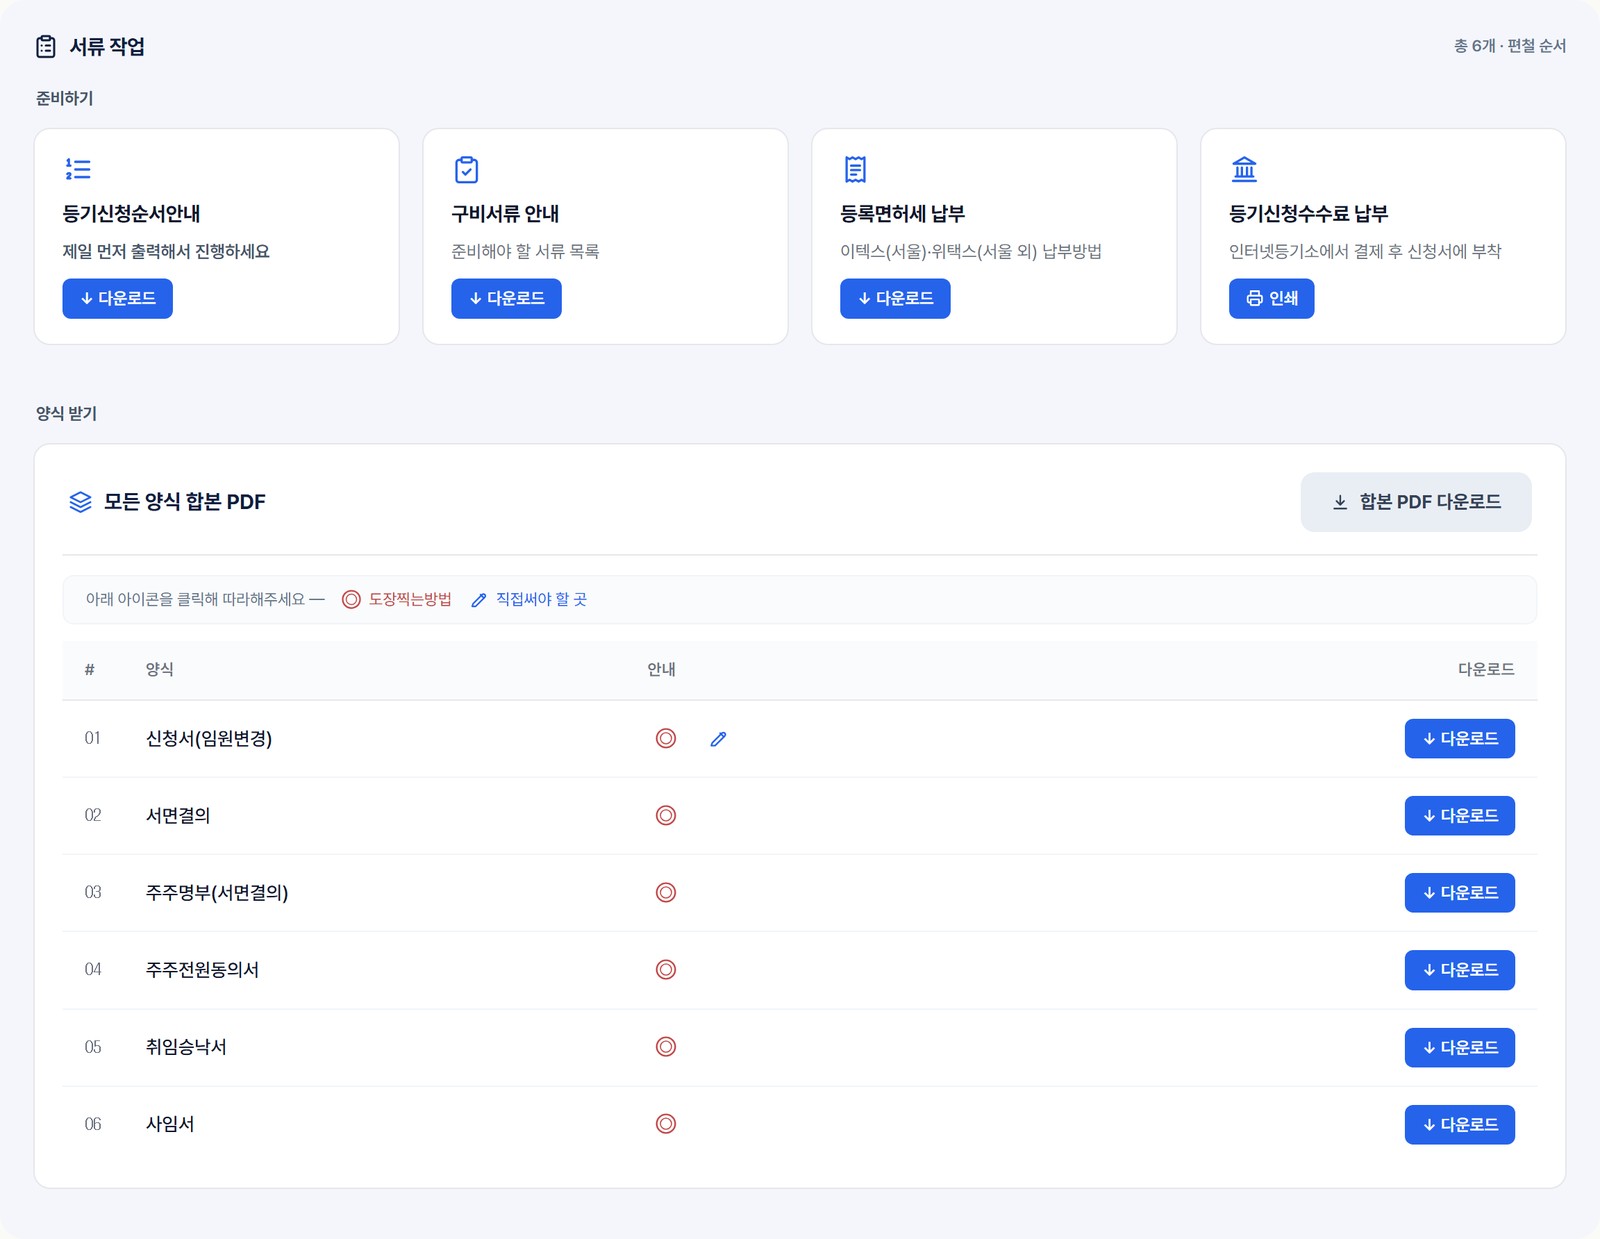Click the 양식 받기 section label
Image resolution: width=1600 pixels, height=1239 pixels.
66,413
